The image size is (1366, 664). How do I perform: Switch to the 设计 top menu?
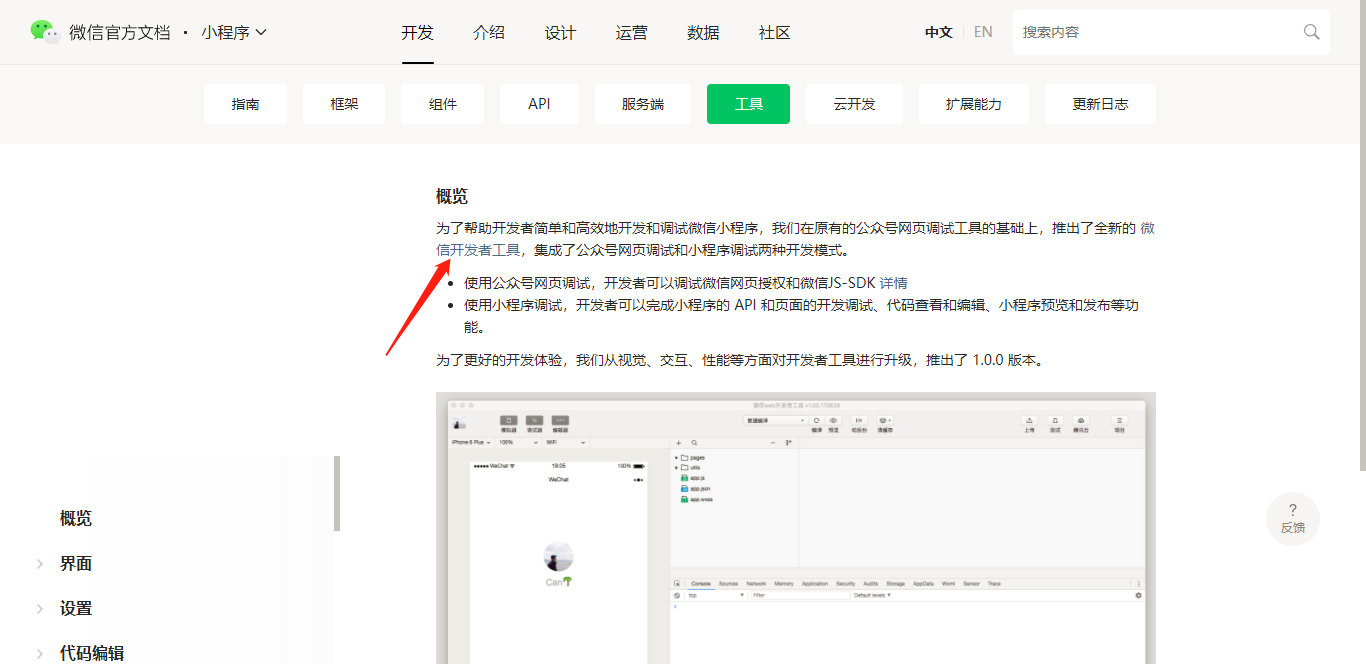tap(560, 32)
